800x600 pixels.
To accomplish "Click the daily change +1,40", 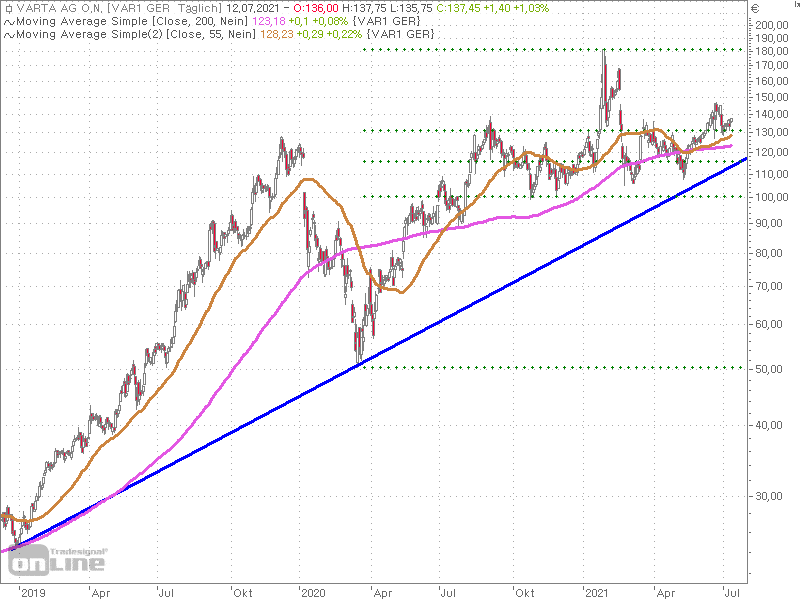I will click(496, 9).
